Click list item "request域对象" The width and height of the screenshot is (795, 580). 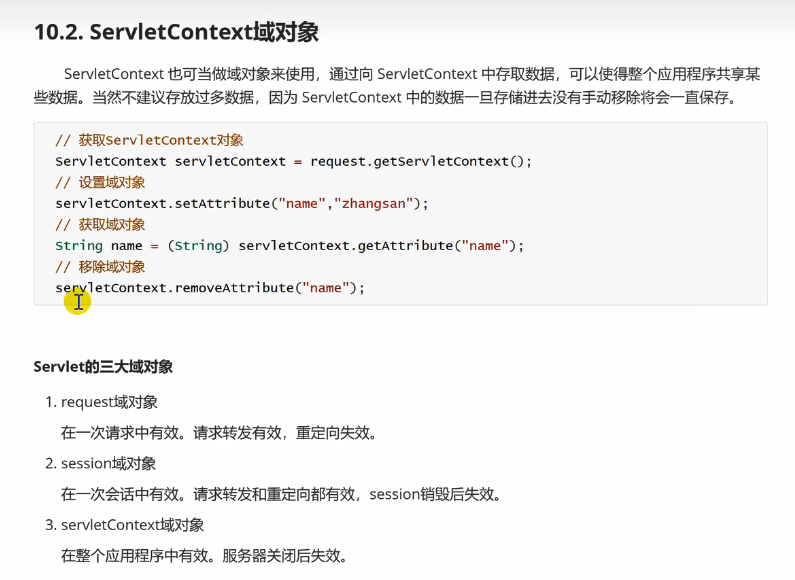[x=109, y=402]
